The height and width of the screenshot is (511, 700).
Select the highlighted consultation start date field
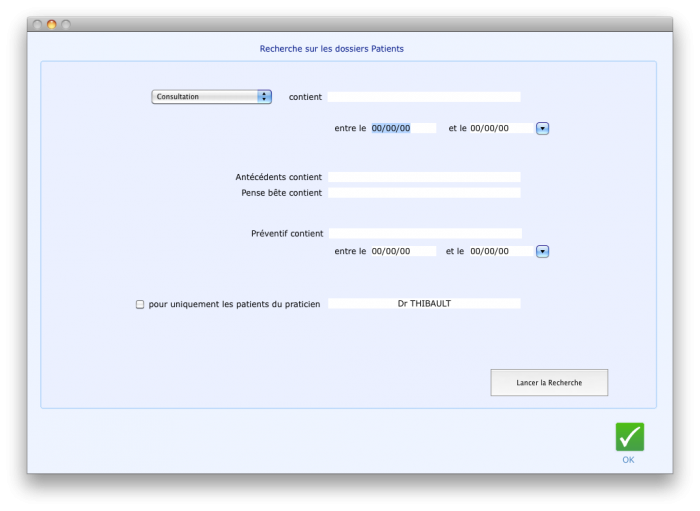(403, 128)
